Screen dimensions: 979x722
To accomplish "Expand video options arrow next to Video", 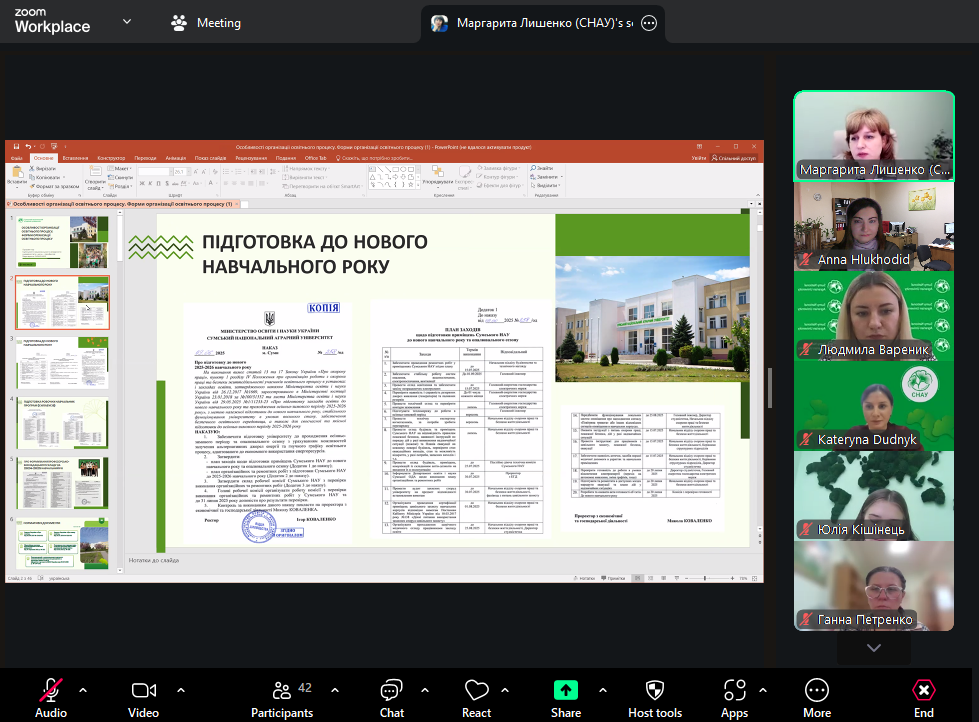I will (180, 689).
